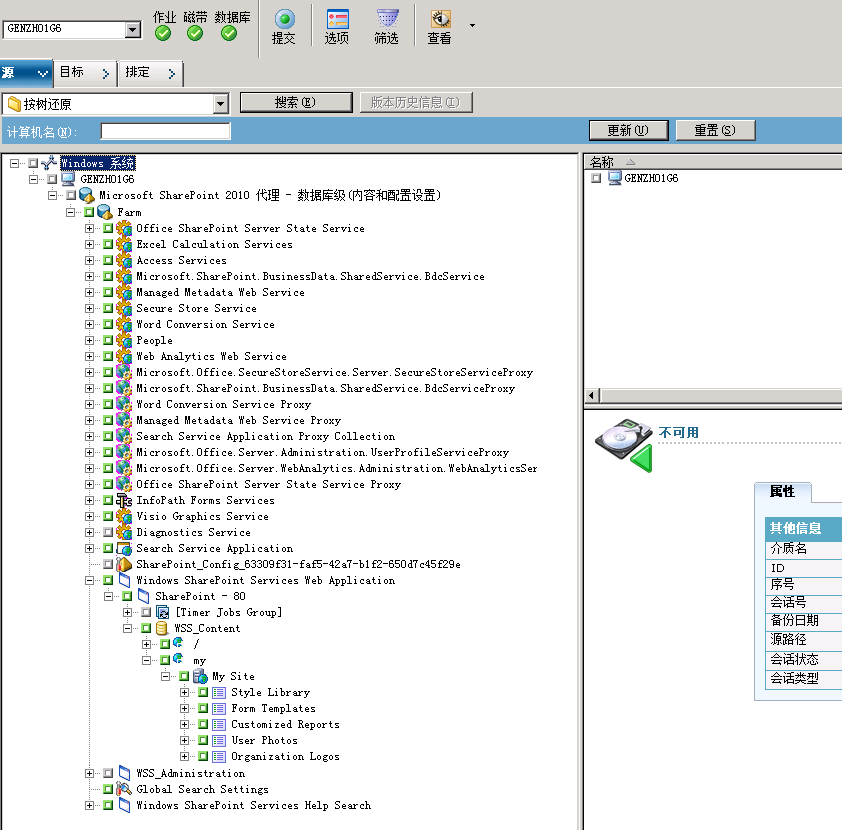This screenshot has width=842, height=830.
Task: Click the 计算机名 input field
Action: (x=165, y=132)
